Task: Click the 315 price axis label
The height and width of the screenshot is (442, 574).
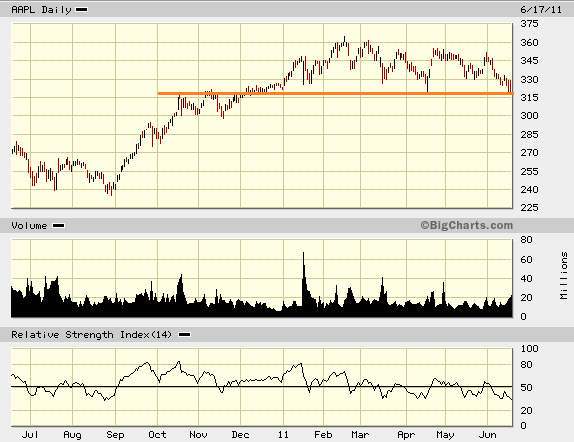Action: [x=529, y=97]
